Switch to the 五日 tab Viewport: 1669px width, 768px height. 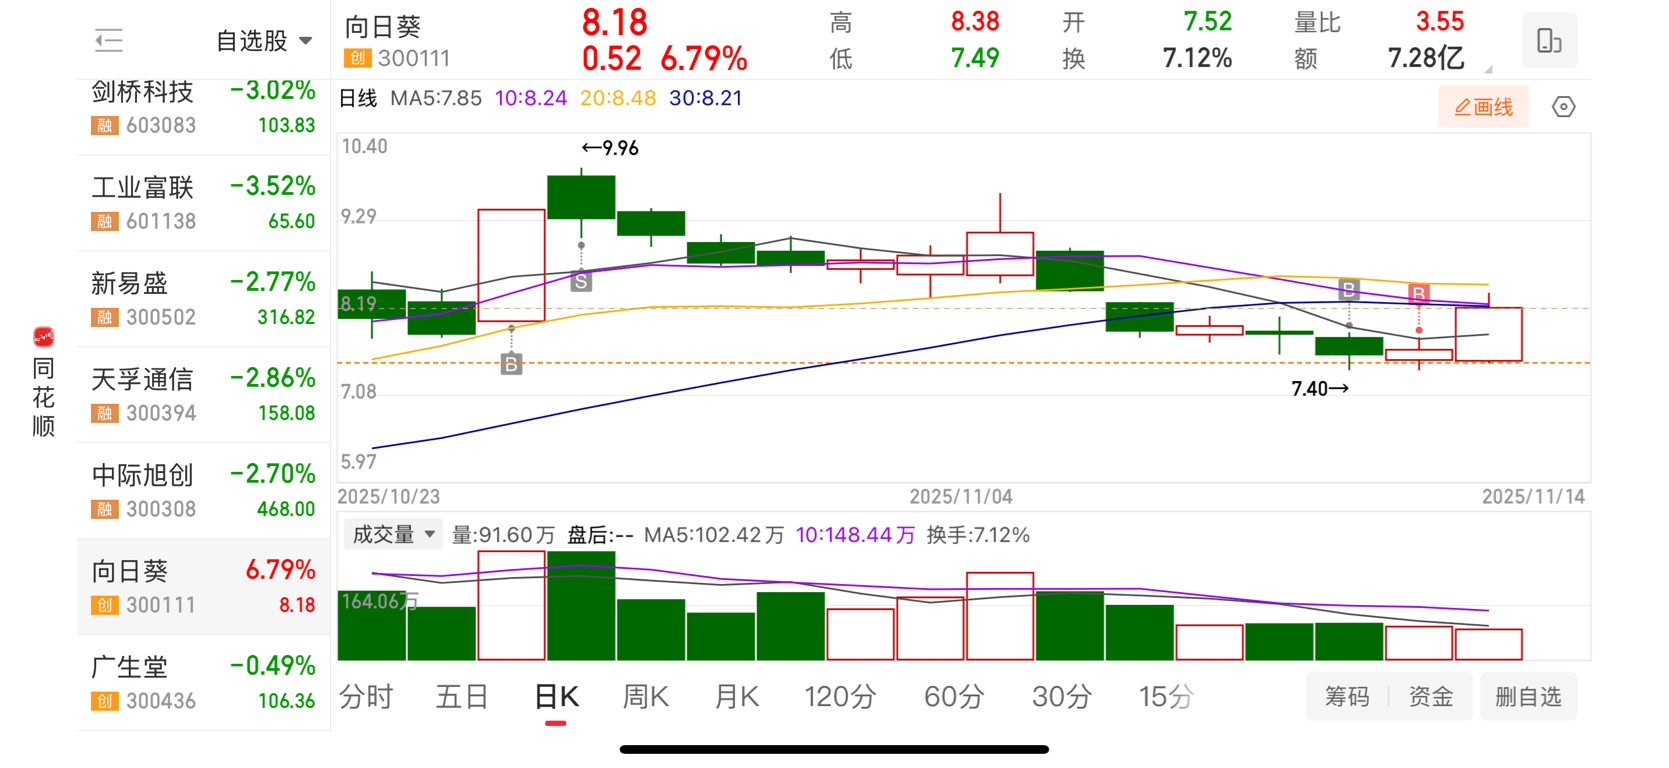pyautogui.click(x=462, y=697)
